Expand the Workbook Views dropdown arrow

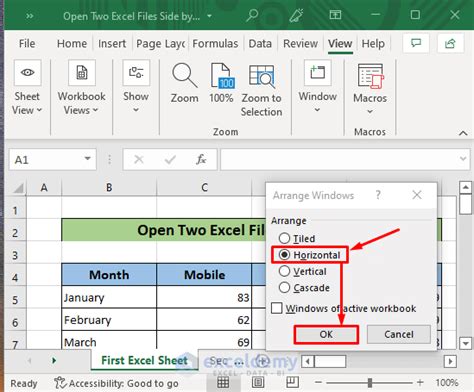point(95,110)
